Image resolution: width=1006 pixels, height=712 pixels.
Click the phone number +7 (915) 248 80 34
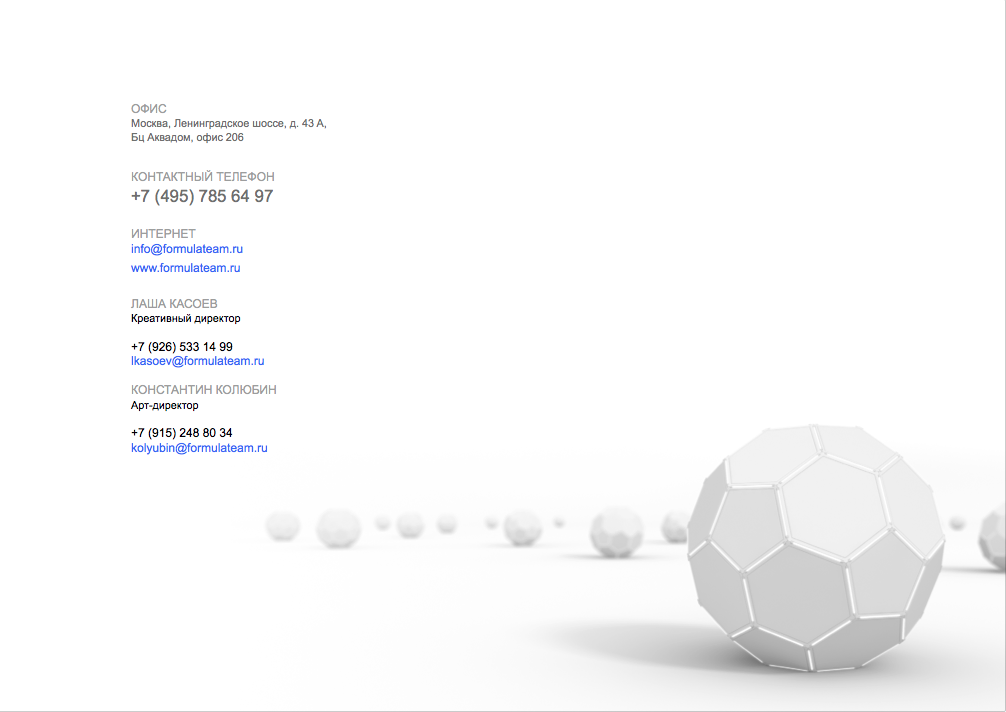click(182, 433)
